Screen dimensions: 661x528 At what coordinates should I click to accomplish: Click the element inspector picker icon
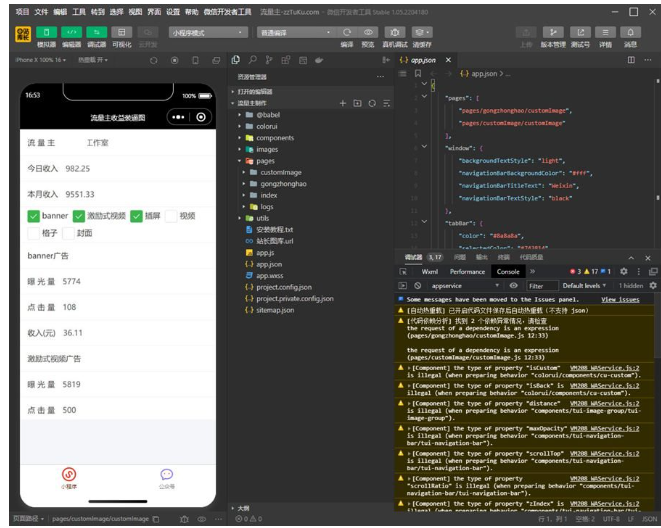(403, 272)
